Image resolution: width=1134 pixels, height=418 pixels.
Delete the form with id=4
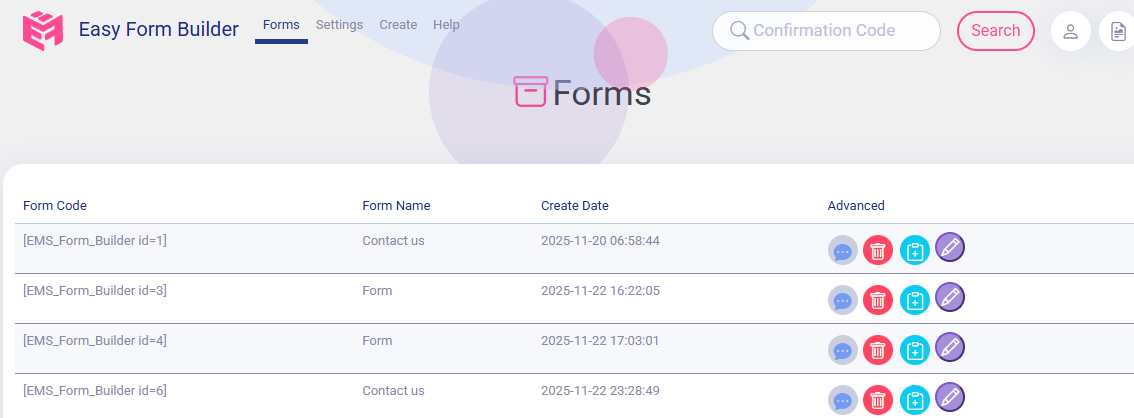tap(877, 350)
